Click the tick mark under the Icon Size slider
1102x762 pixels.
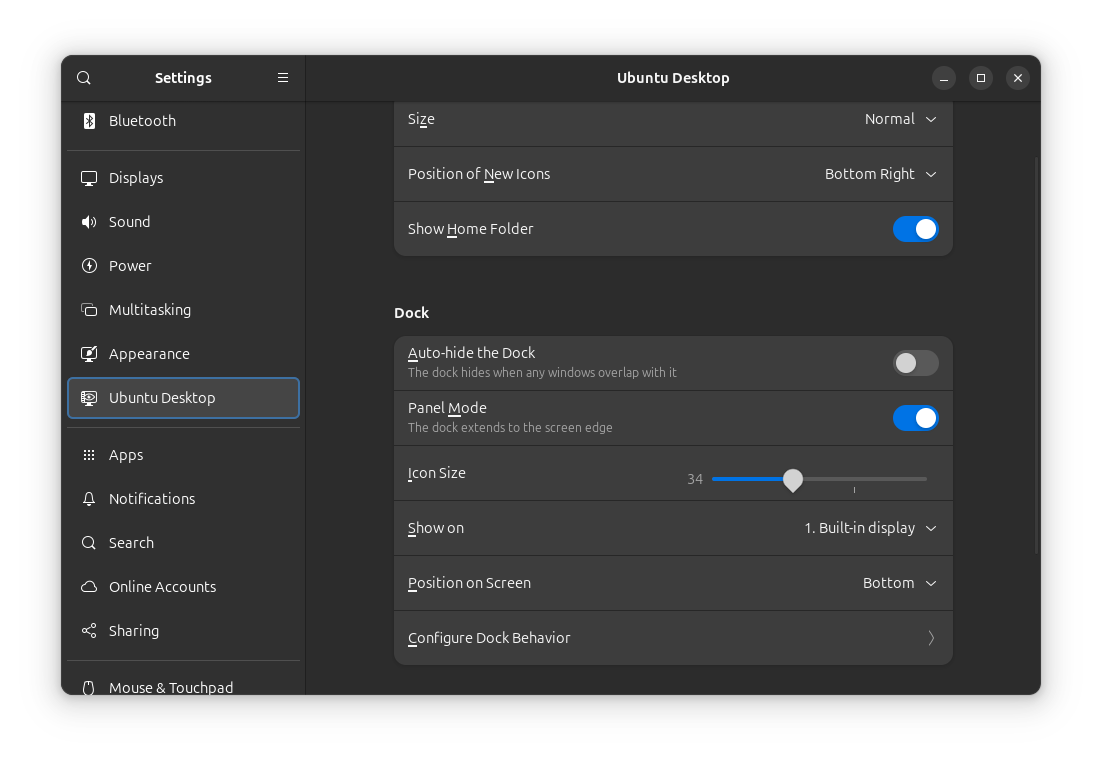[x=855, y=490]
